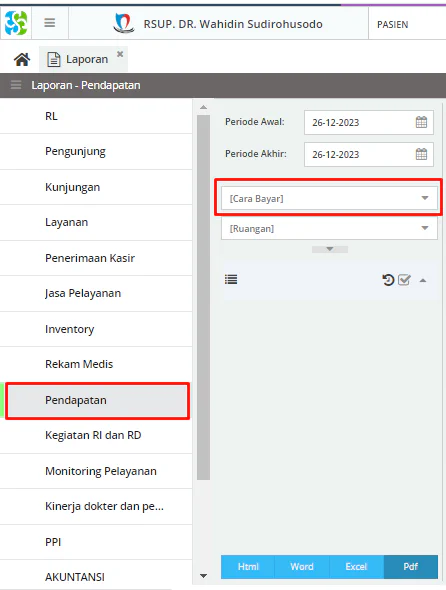Open Periode Awal calendar picker icon
Screen dimensions: 446x590
coord(421,122)
